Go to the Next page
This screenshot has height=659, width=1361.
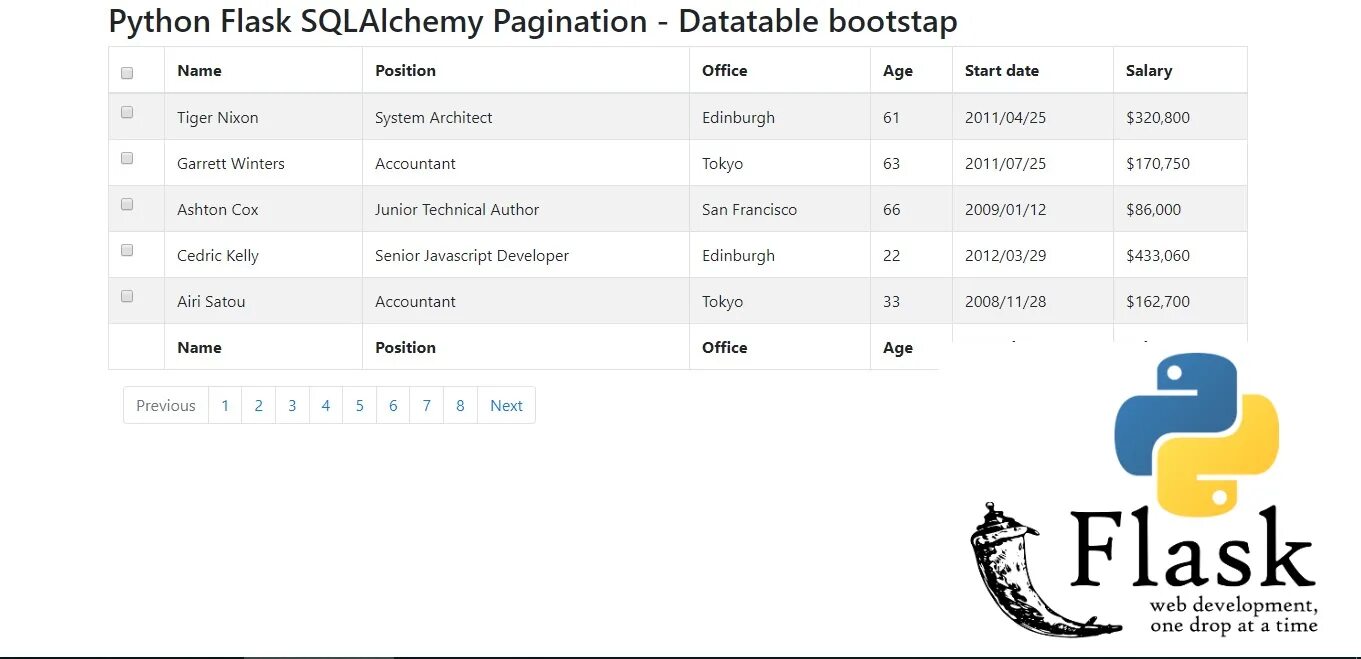tap(506, 405)
